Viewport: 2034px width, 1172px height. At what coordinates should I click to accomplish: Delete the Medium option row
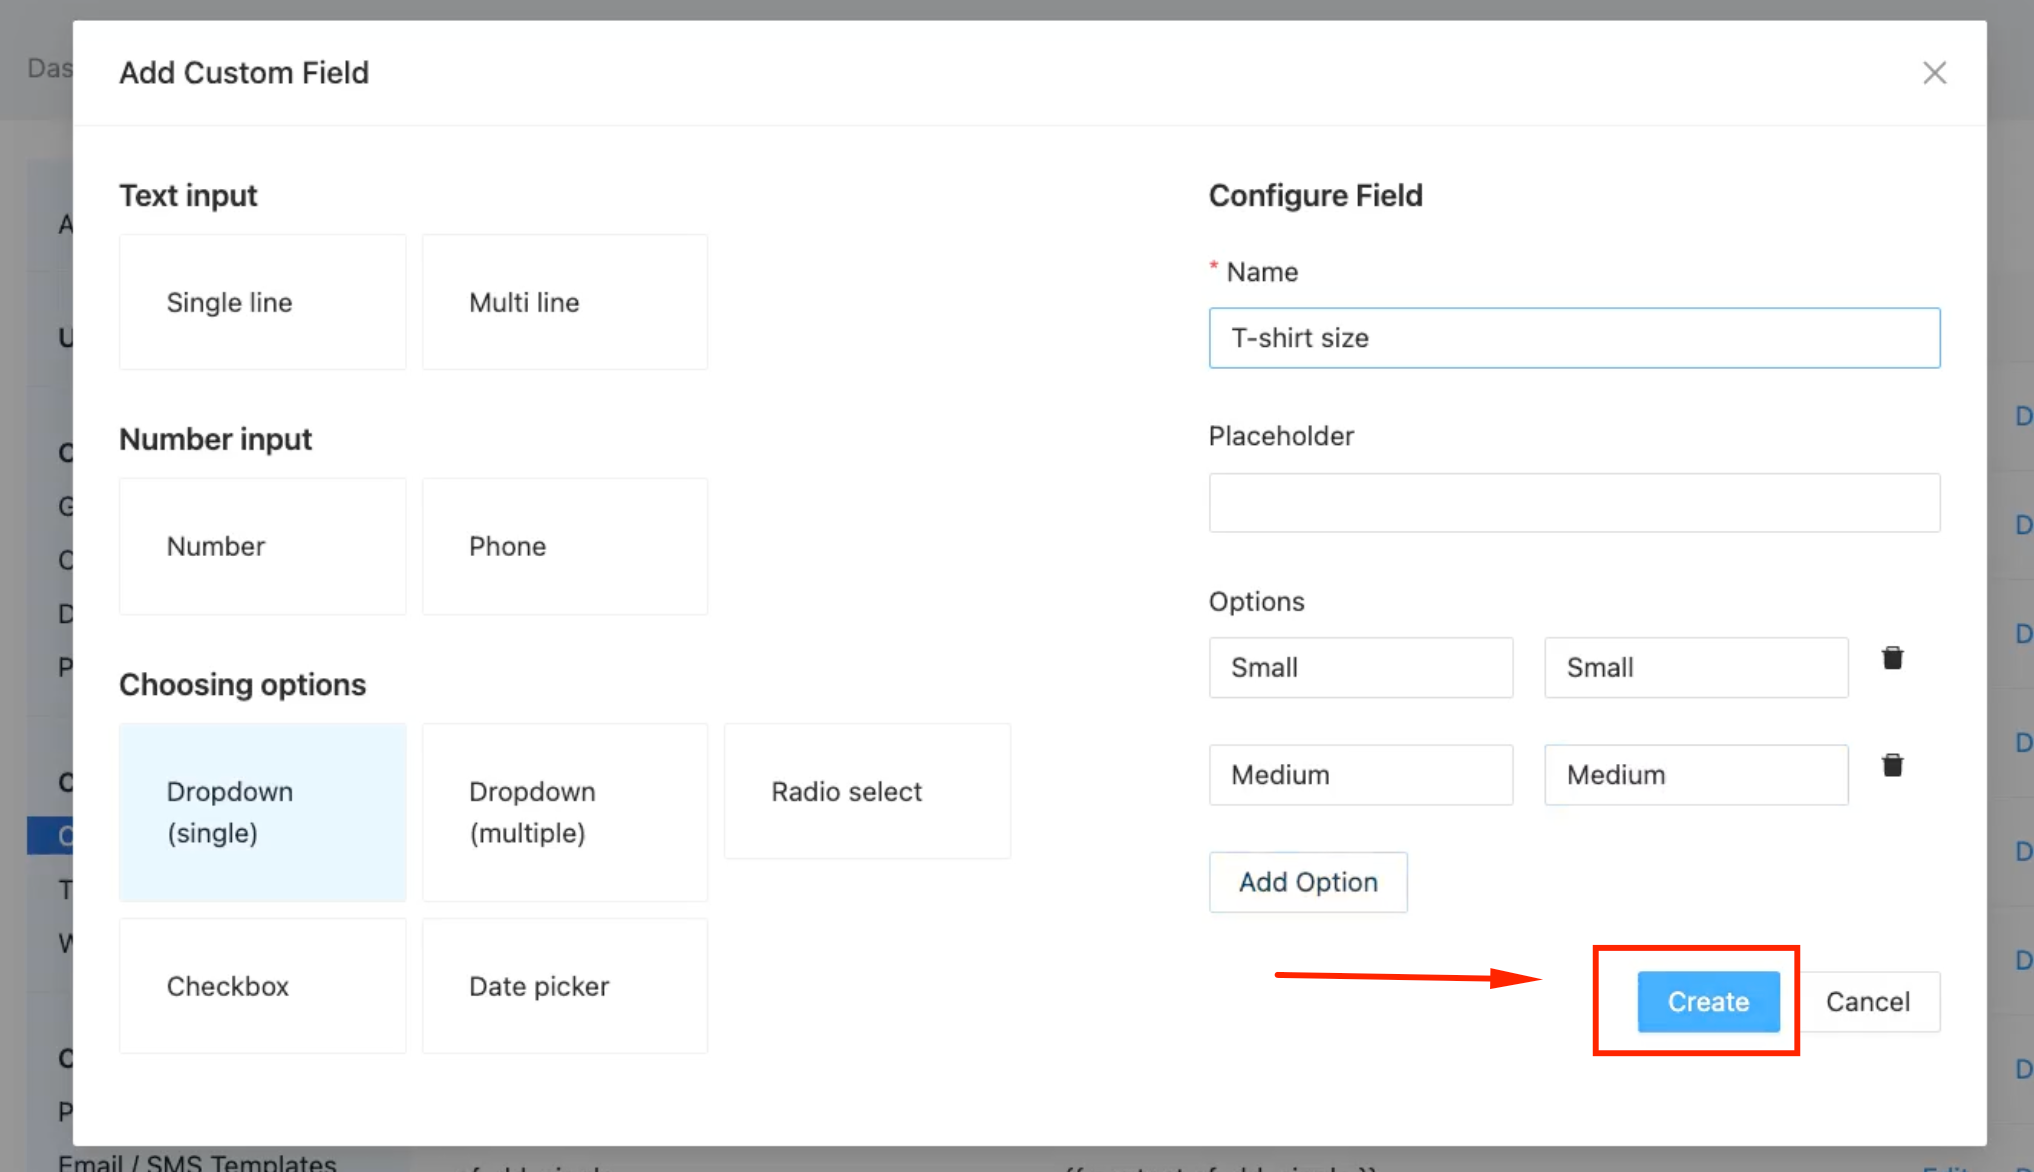point(1892,766)
